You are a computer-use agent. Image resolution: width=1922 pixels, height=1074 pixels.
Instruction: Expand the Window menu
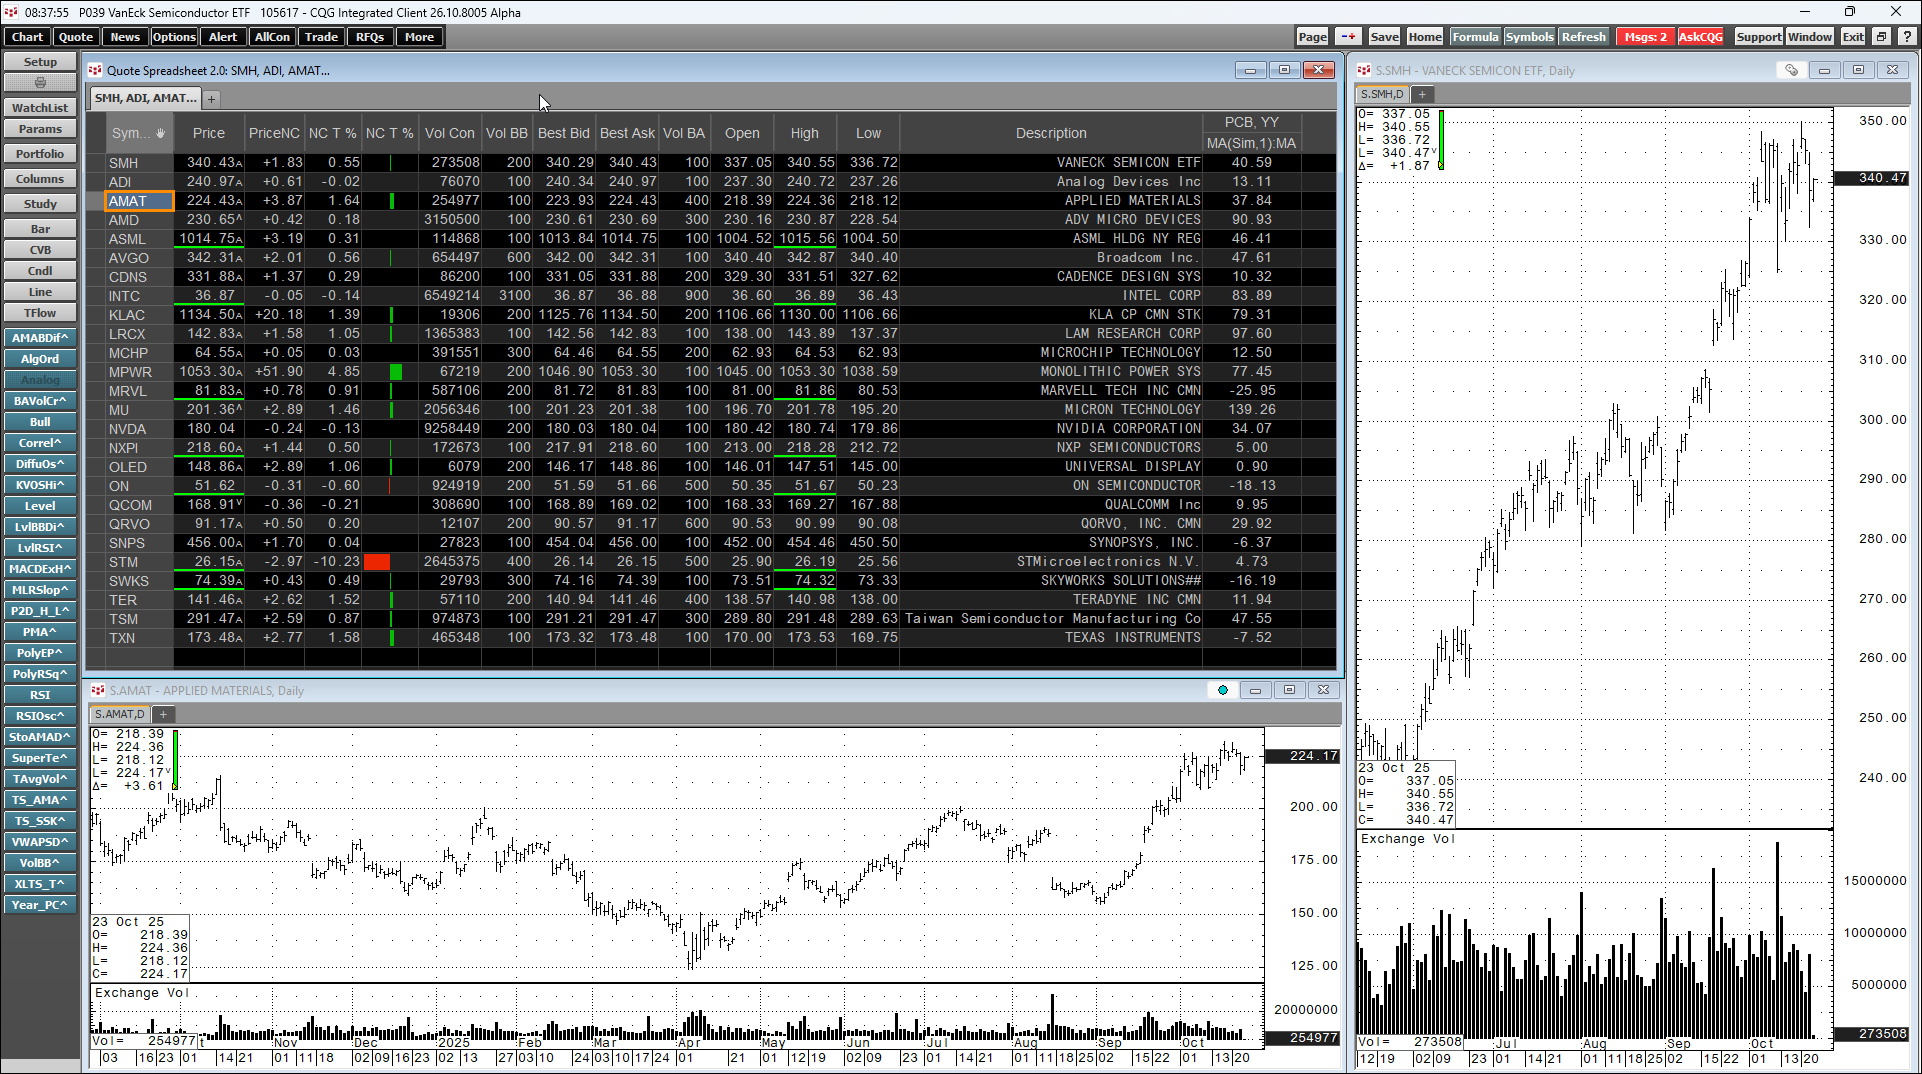click(x=1809, y=37)
